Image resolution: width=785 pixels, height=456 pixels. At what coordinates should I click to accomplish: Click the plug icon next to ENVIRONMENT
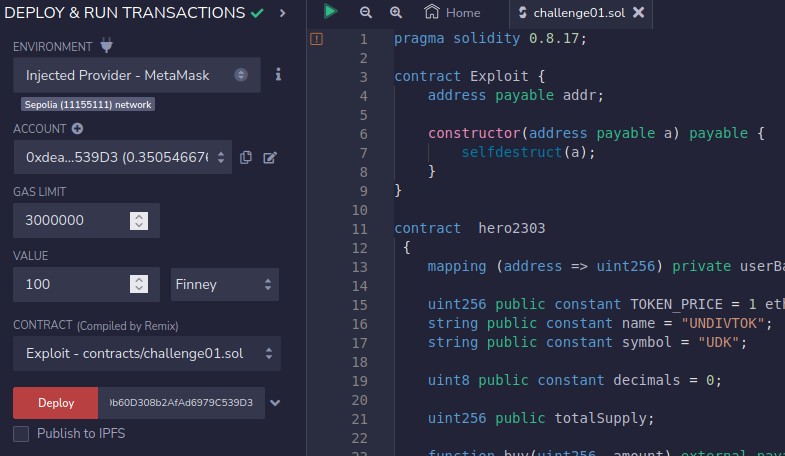pyautogui.click(x=106, y=46)
